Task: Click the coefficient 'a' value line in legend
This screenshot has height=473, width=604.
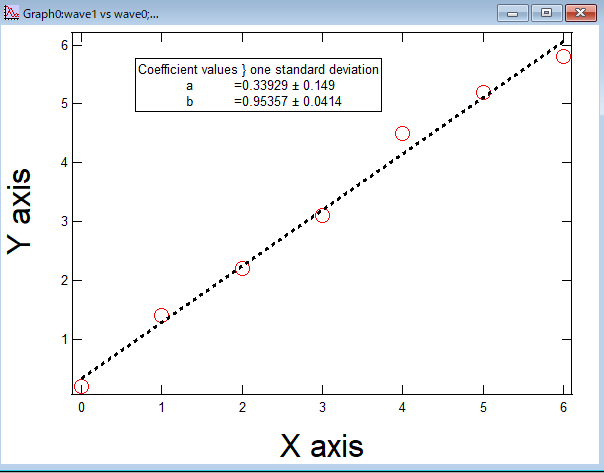Action: pos(257,85)
